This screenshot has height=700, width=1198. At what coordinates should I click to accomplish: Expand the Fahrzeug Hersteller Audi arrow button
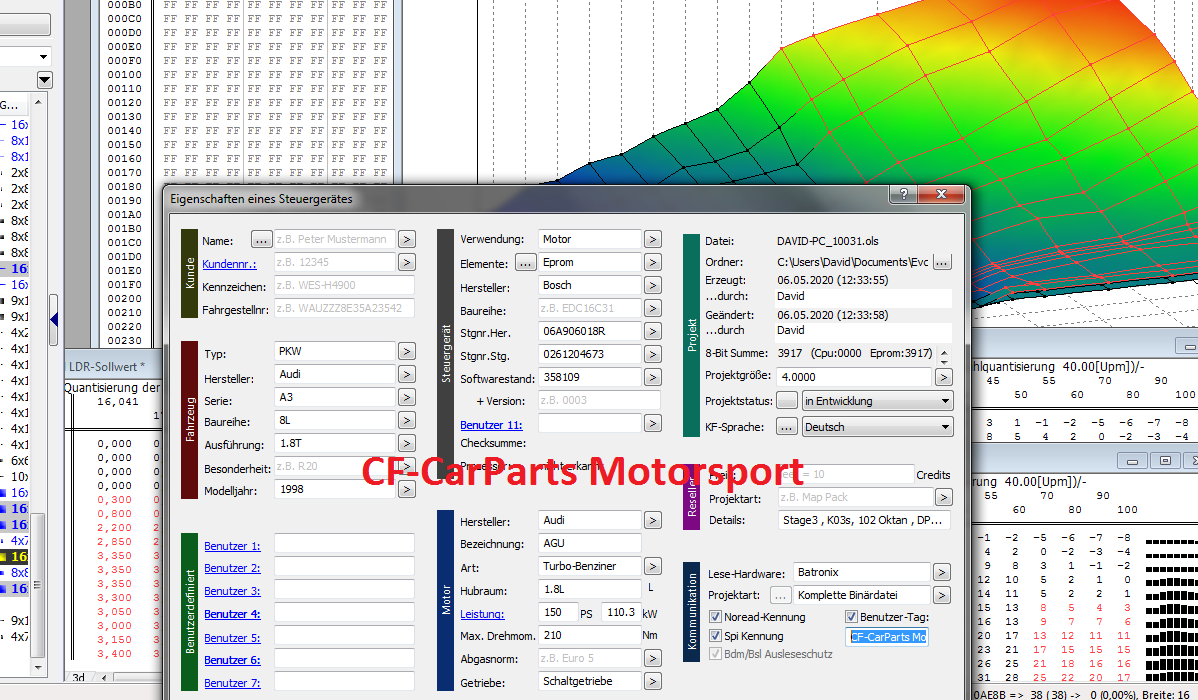(406, 374)
